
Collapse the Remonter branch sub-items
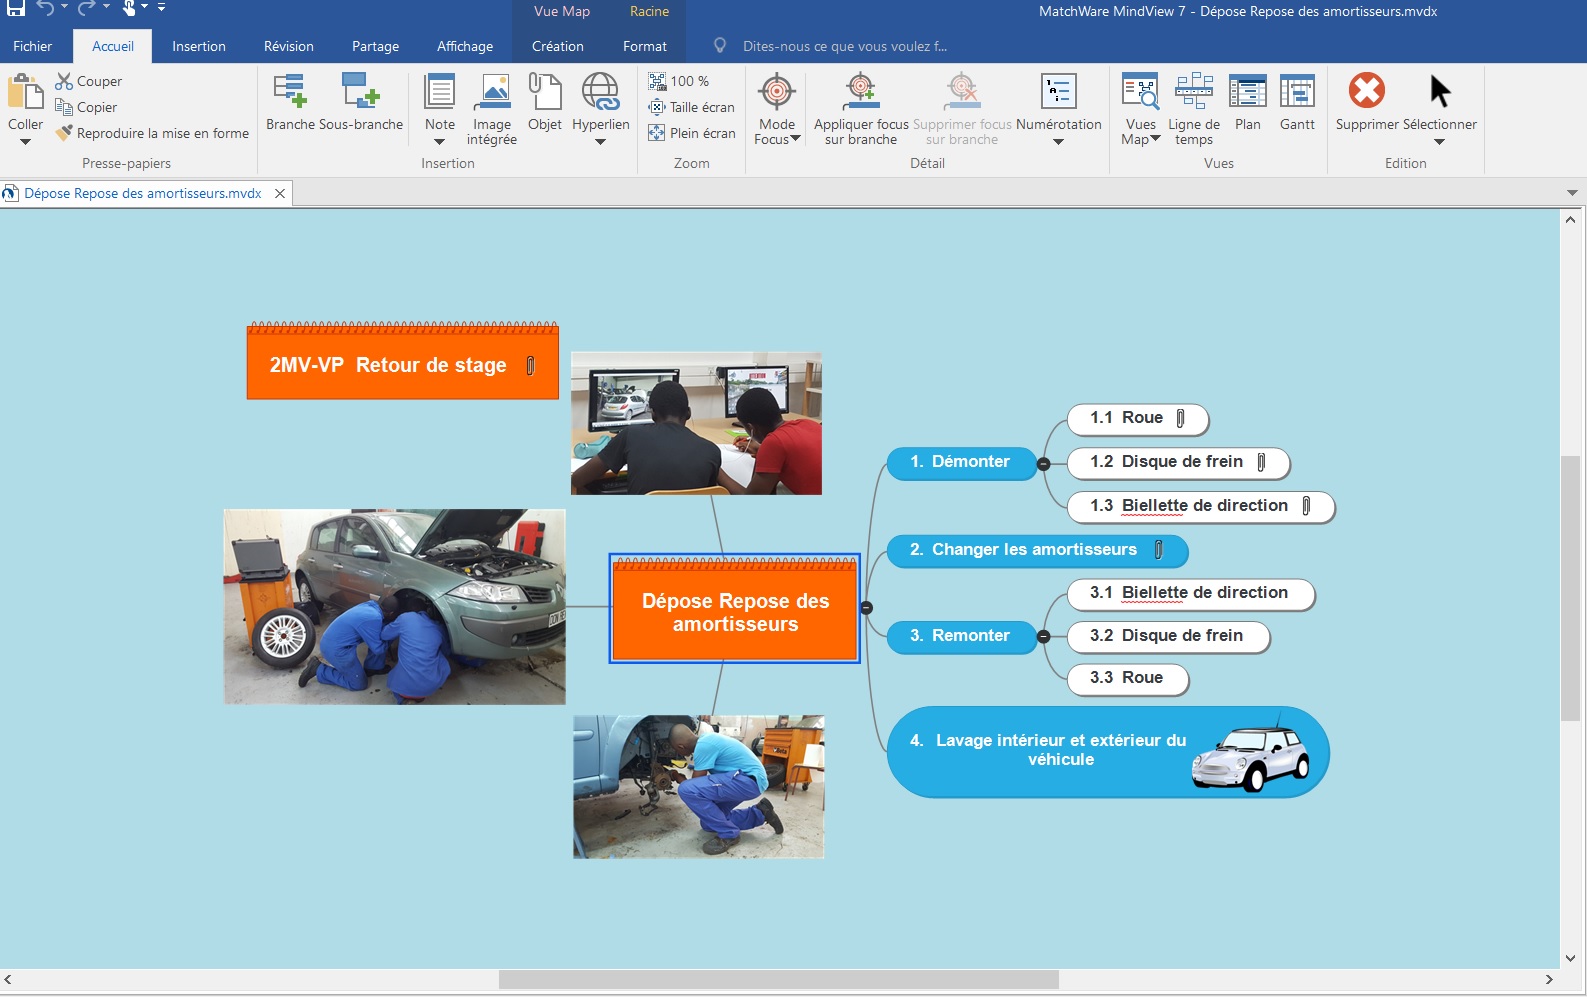pyautogui.click(x=1044, y=637)
